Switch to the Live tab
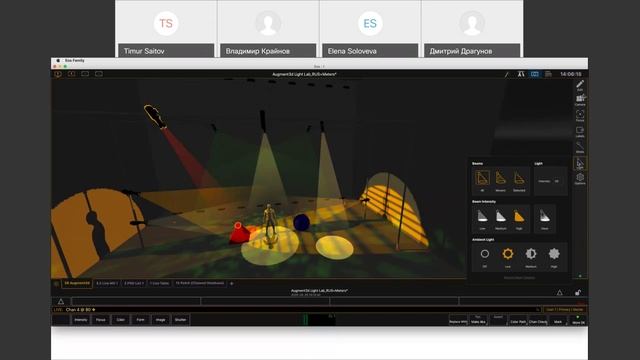 point(107,283)
